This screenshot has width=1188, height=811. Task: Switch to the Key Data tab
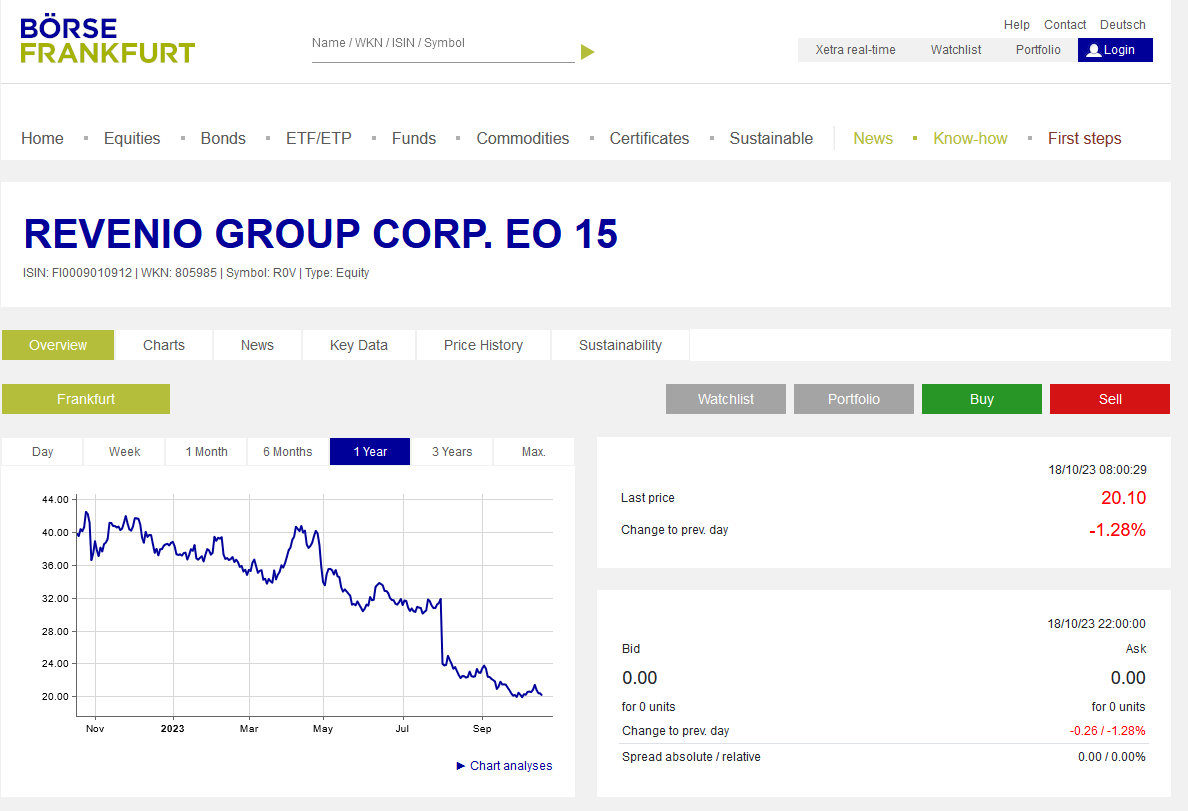tap(358, 345)
